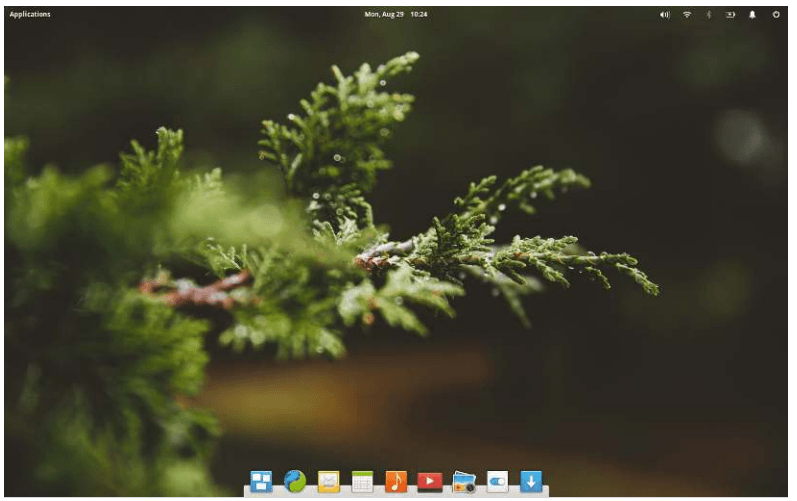The image size is (797, 501).
Task: Open the battery power indicator
Action: point(730,15)
